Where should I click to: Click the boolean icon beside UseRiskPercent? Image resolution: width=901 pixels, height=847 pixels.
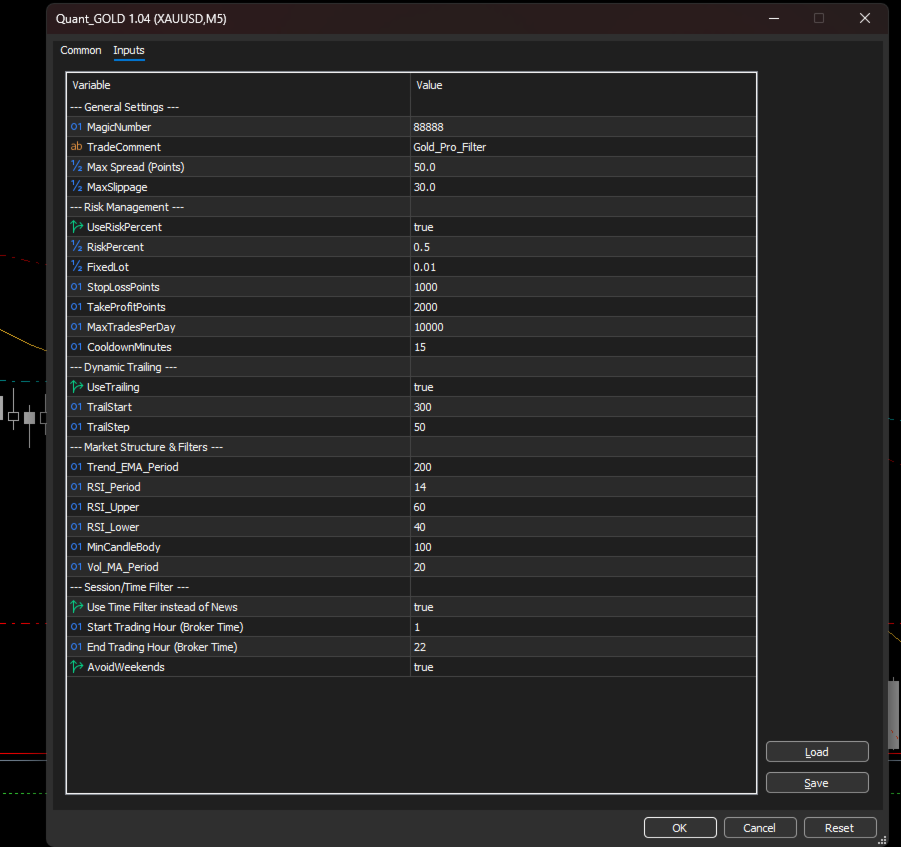click(x=76, y=227)
